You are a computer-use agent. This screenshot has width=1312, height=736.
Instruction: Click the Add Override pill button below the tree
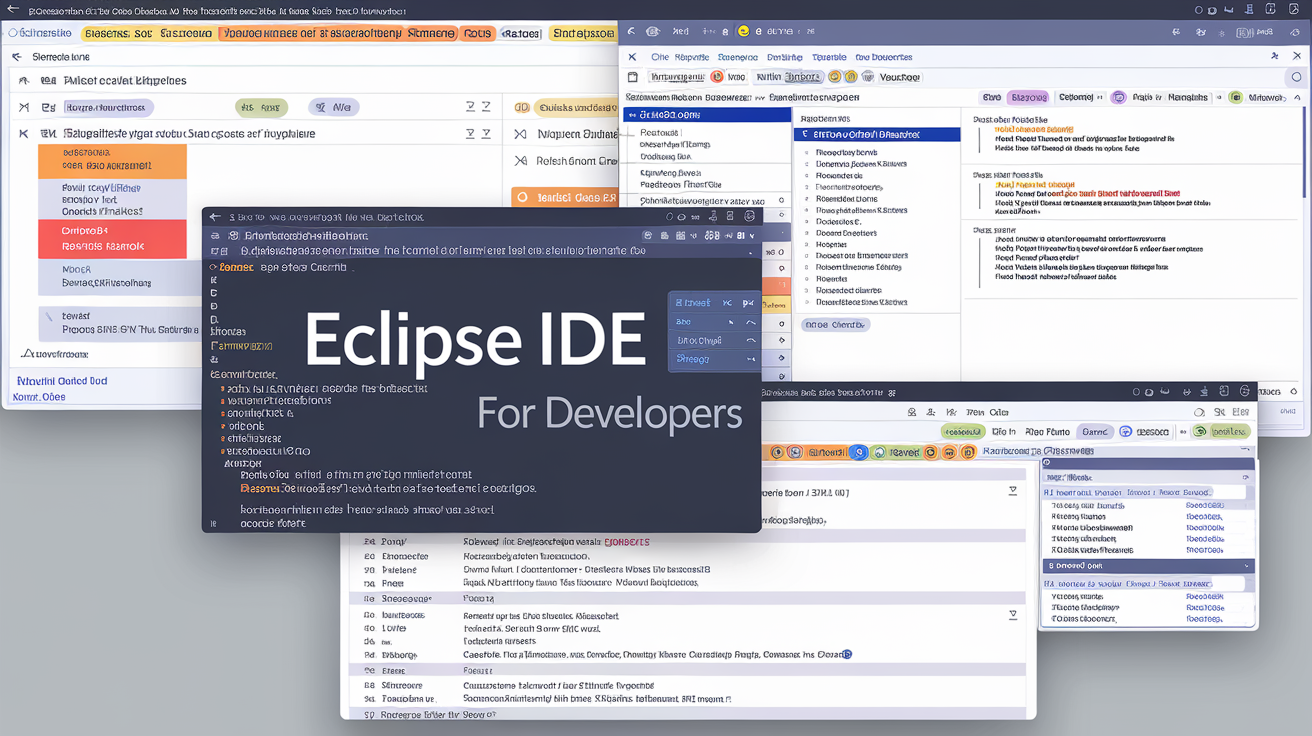click(x=835, y=324)
